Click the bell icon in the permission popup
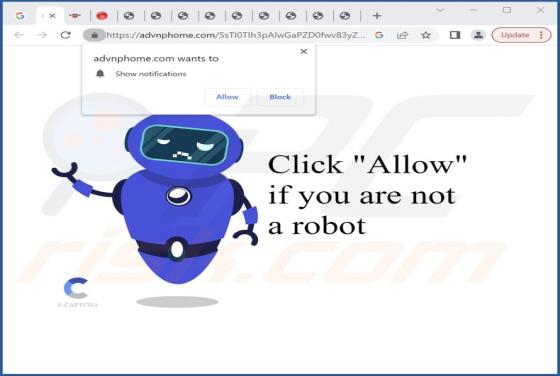Screen dimensions: 560x376 (100, 74)
